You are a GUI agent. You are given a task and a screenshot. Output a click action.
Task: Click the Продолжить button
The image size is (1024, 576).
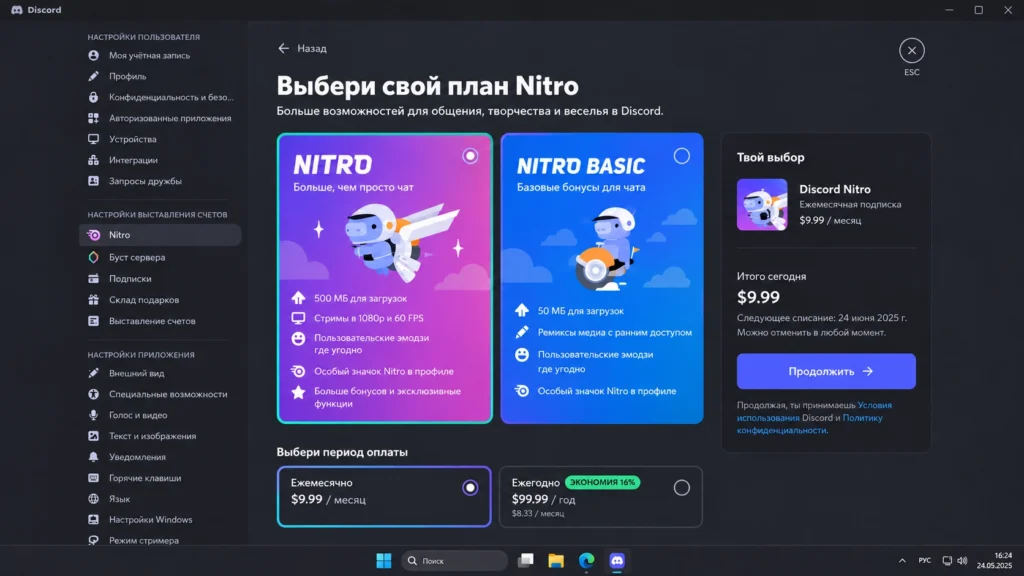(x=826, y=372)
